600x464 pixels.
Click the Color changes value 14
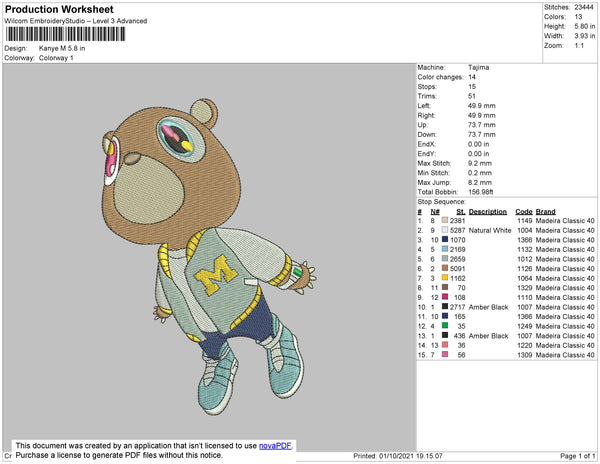pyautogui.click(x=472, y=77)
